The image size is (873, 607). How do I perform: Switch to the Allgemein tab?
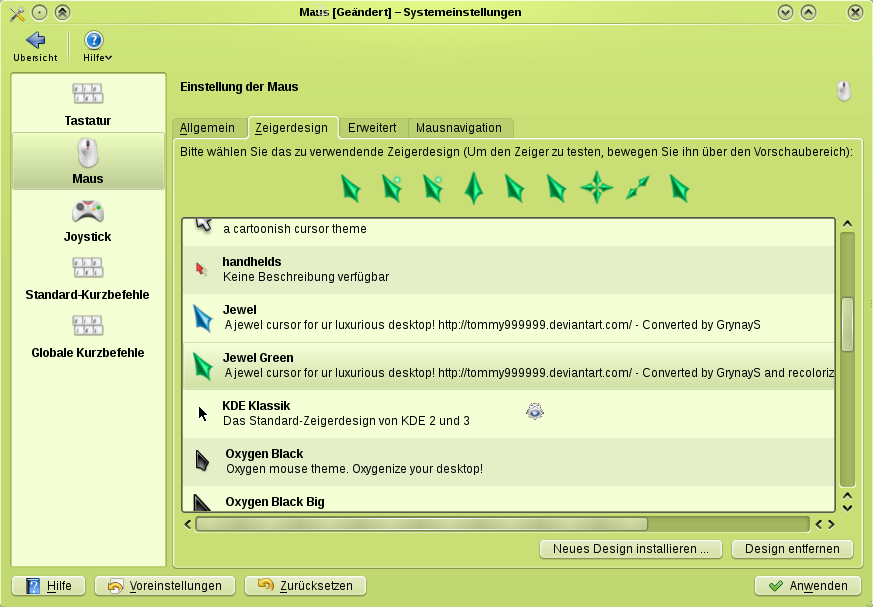(207, 128)
